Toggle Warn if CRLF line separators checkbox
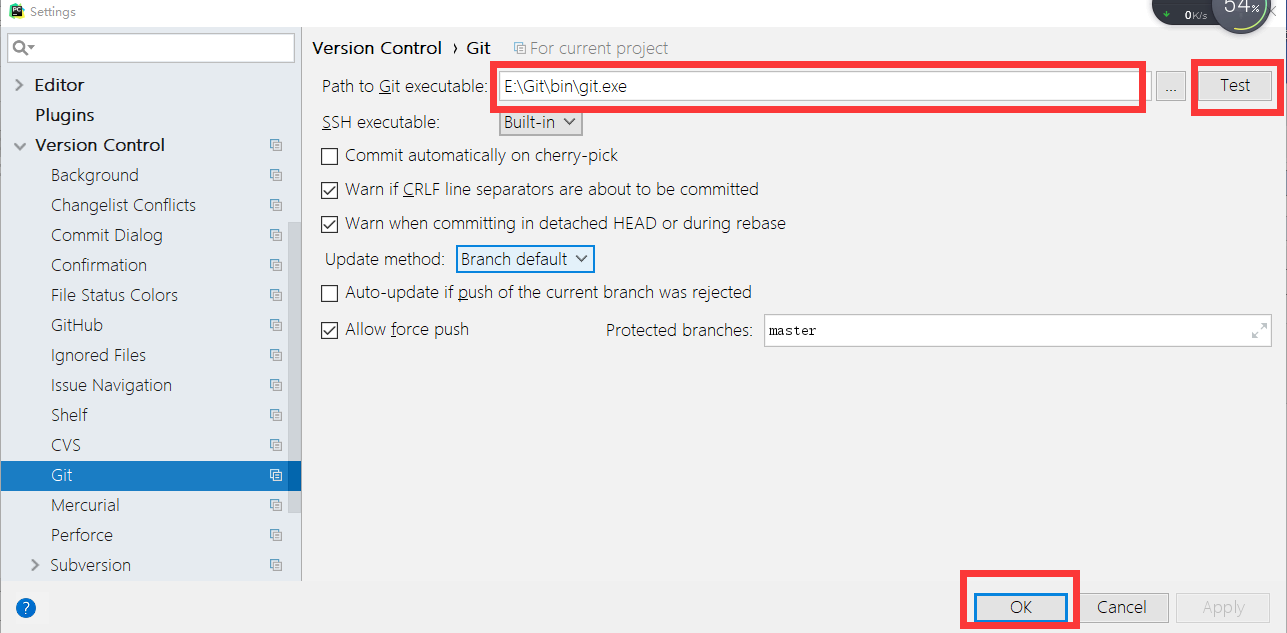This screenshot has width=1287, height=633. coord(329,190)
